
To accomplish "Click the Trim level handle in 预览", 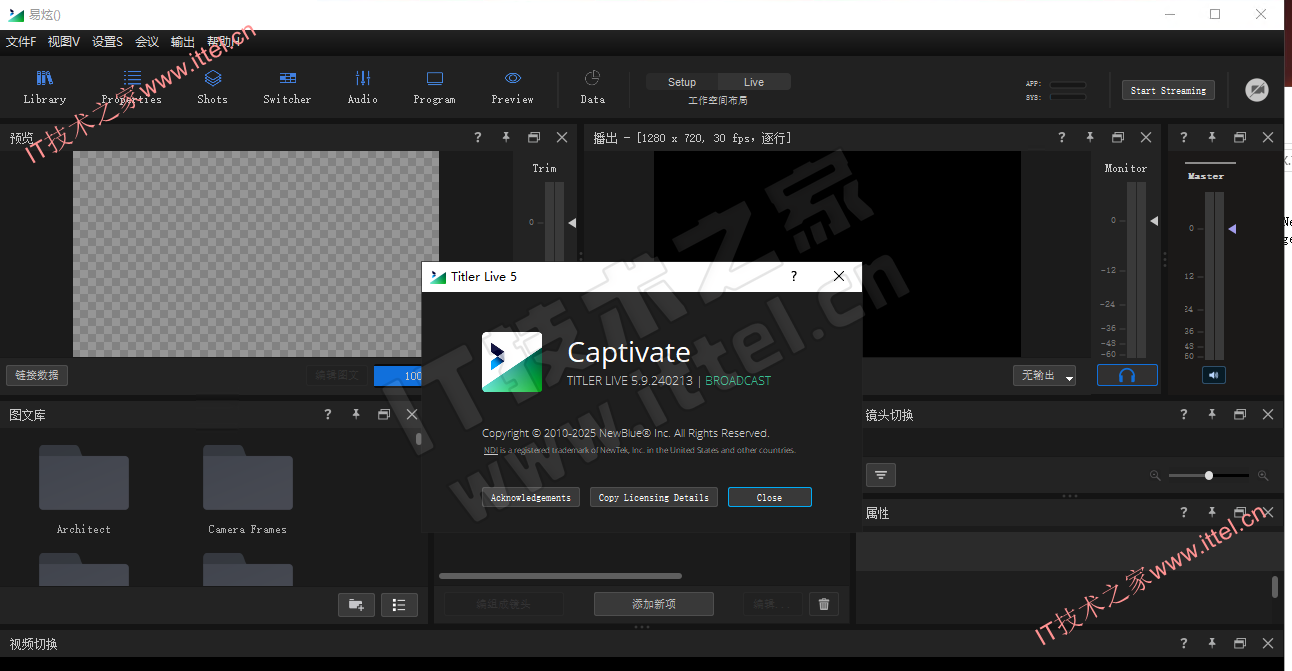I will pos(572,223).
